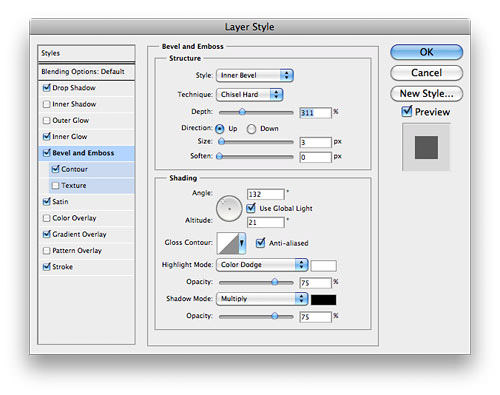The width and height of the screenshot is (500, 395).
Task: Click the New Style... button
Action: click(426, 94)
